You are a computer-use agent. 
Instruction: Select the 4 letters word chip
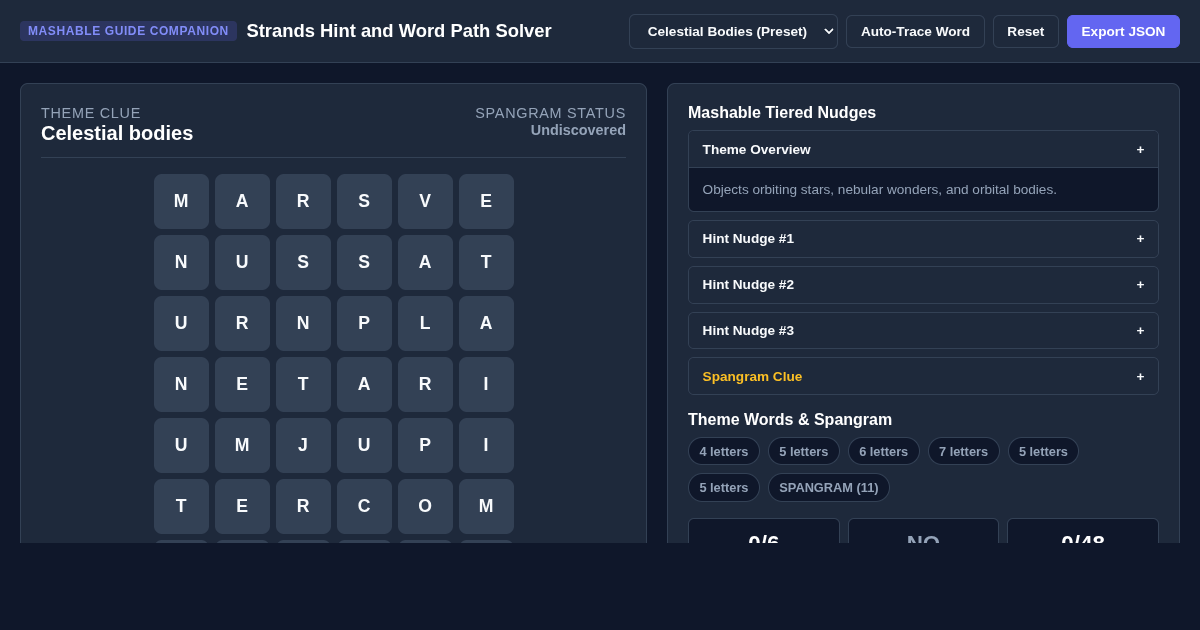point(724,451)
